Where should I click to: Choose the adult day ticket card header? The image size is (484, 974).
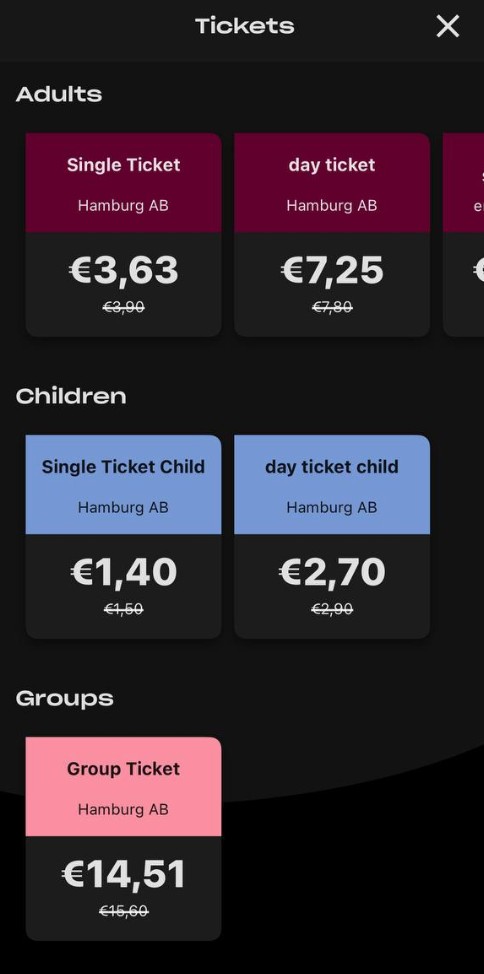point(332,183)
